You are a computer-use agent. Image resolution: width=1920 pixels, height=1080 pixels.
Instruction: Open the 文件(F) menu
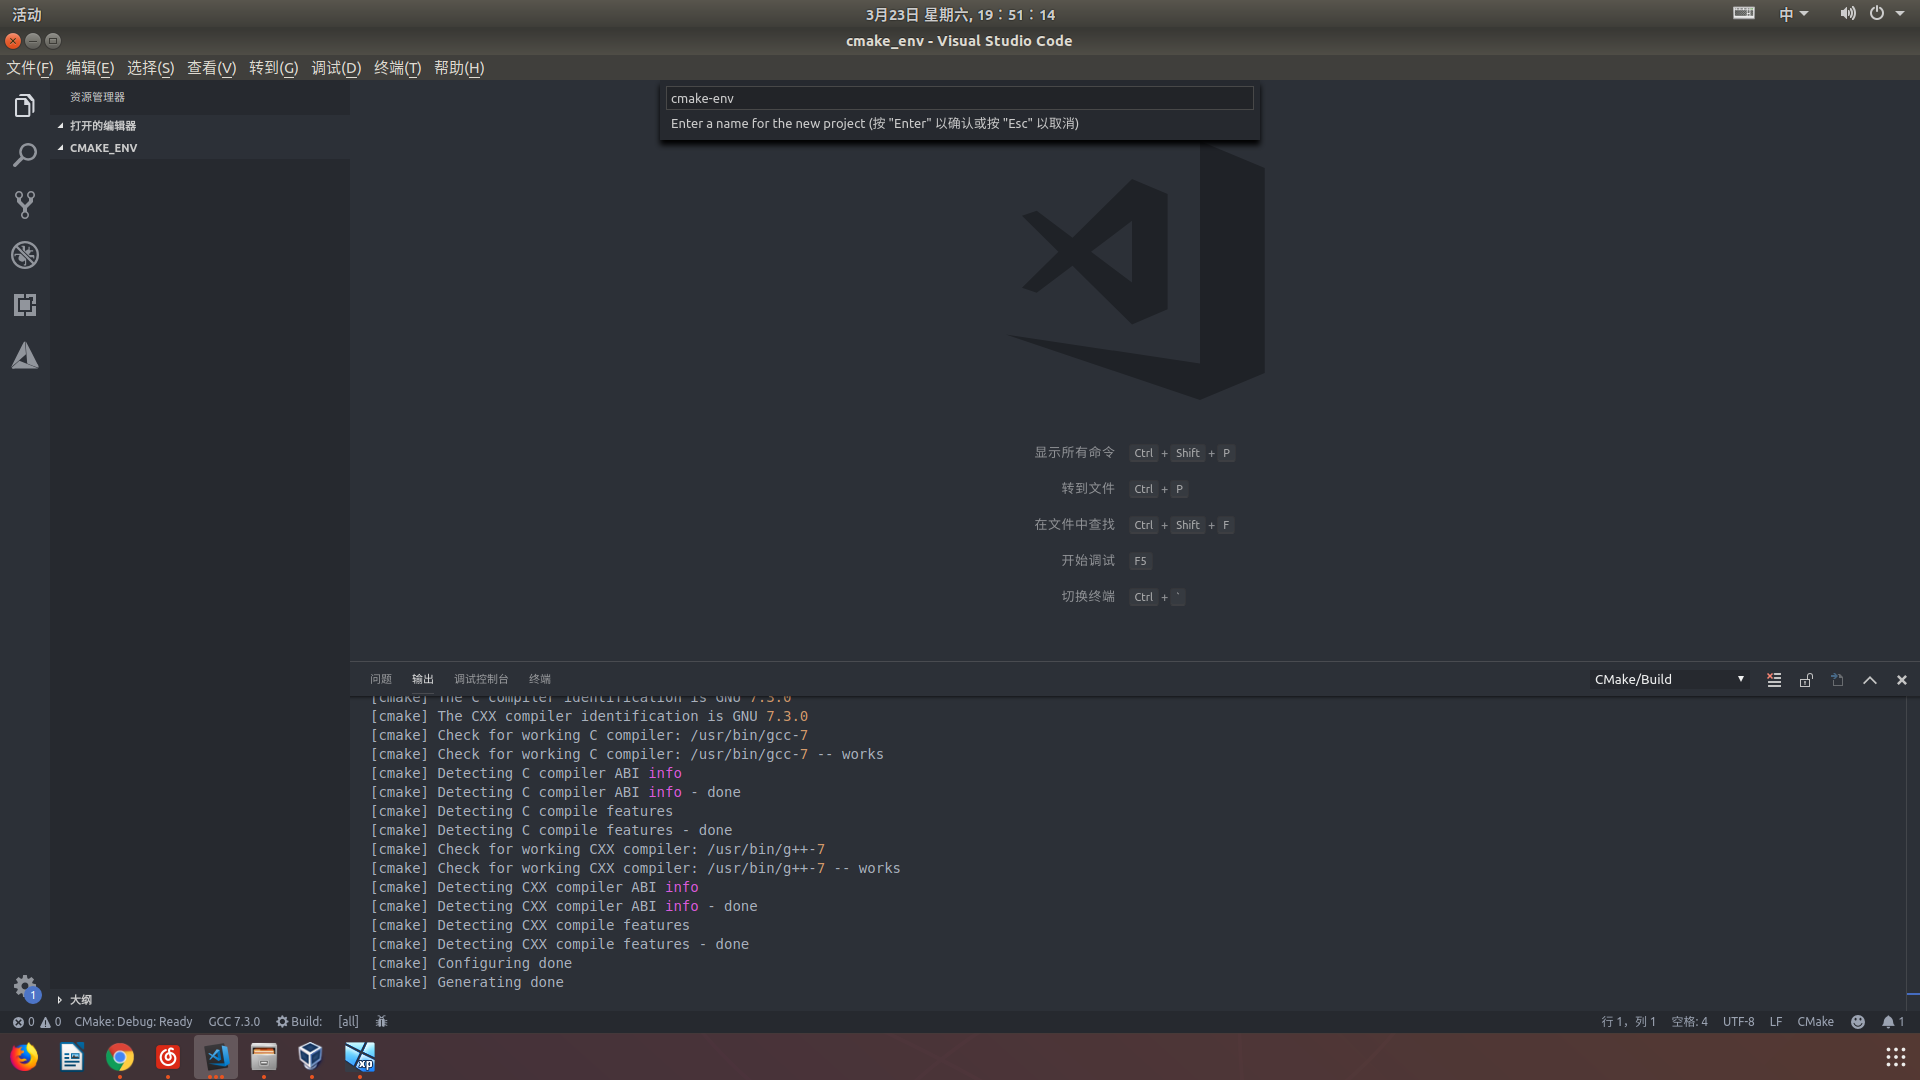(x=30, y=68)
